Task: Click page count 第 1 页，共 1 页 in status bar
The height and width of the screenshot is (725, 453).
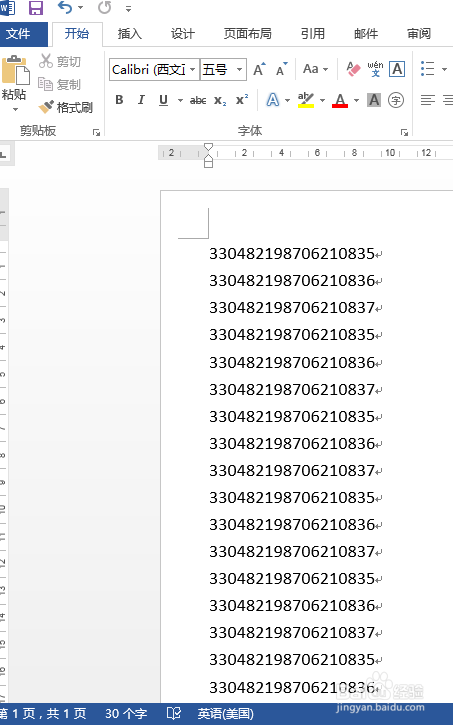Action: pyautogui.click(x=43, y=714)
